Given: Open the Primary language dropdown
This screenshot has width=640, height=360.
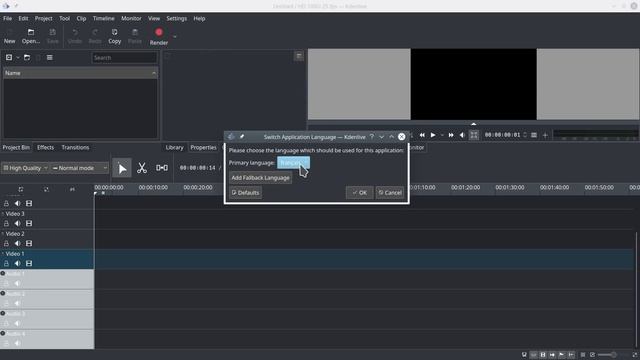Looking at the screenshot, I should (293, 163).
